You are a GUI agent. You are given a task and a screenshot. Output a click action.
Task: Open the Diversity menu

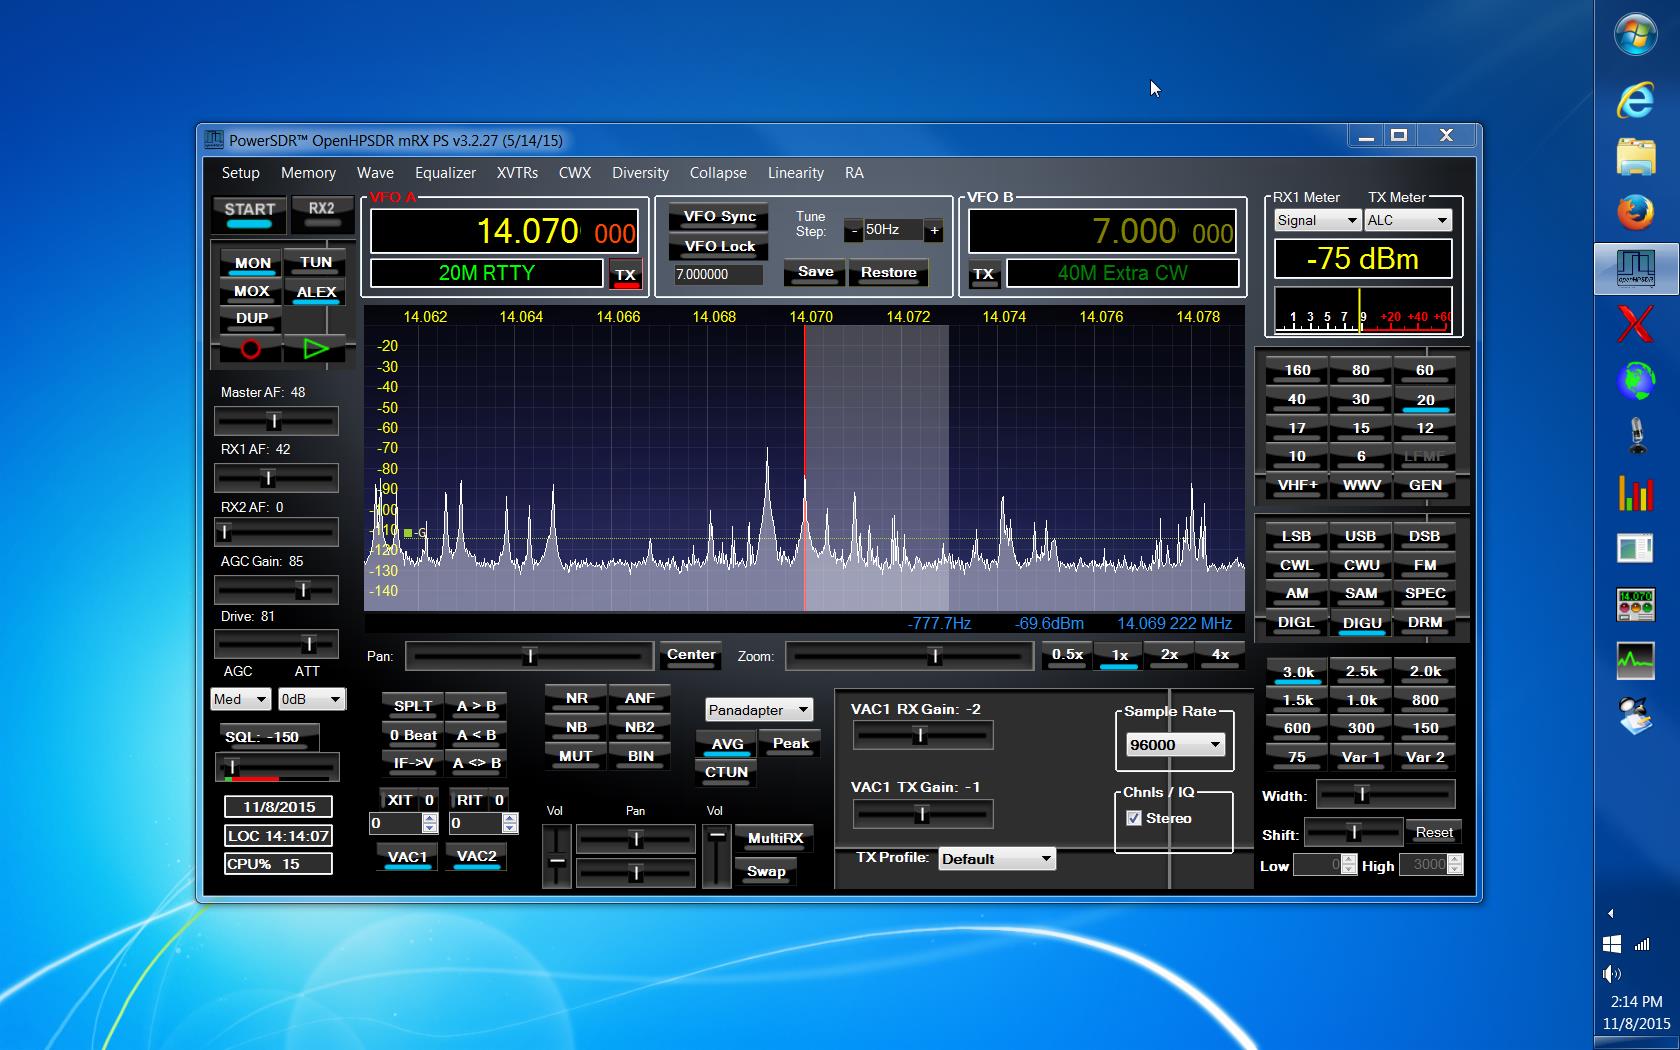coord(640,173)
